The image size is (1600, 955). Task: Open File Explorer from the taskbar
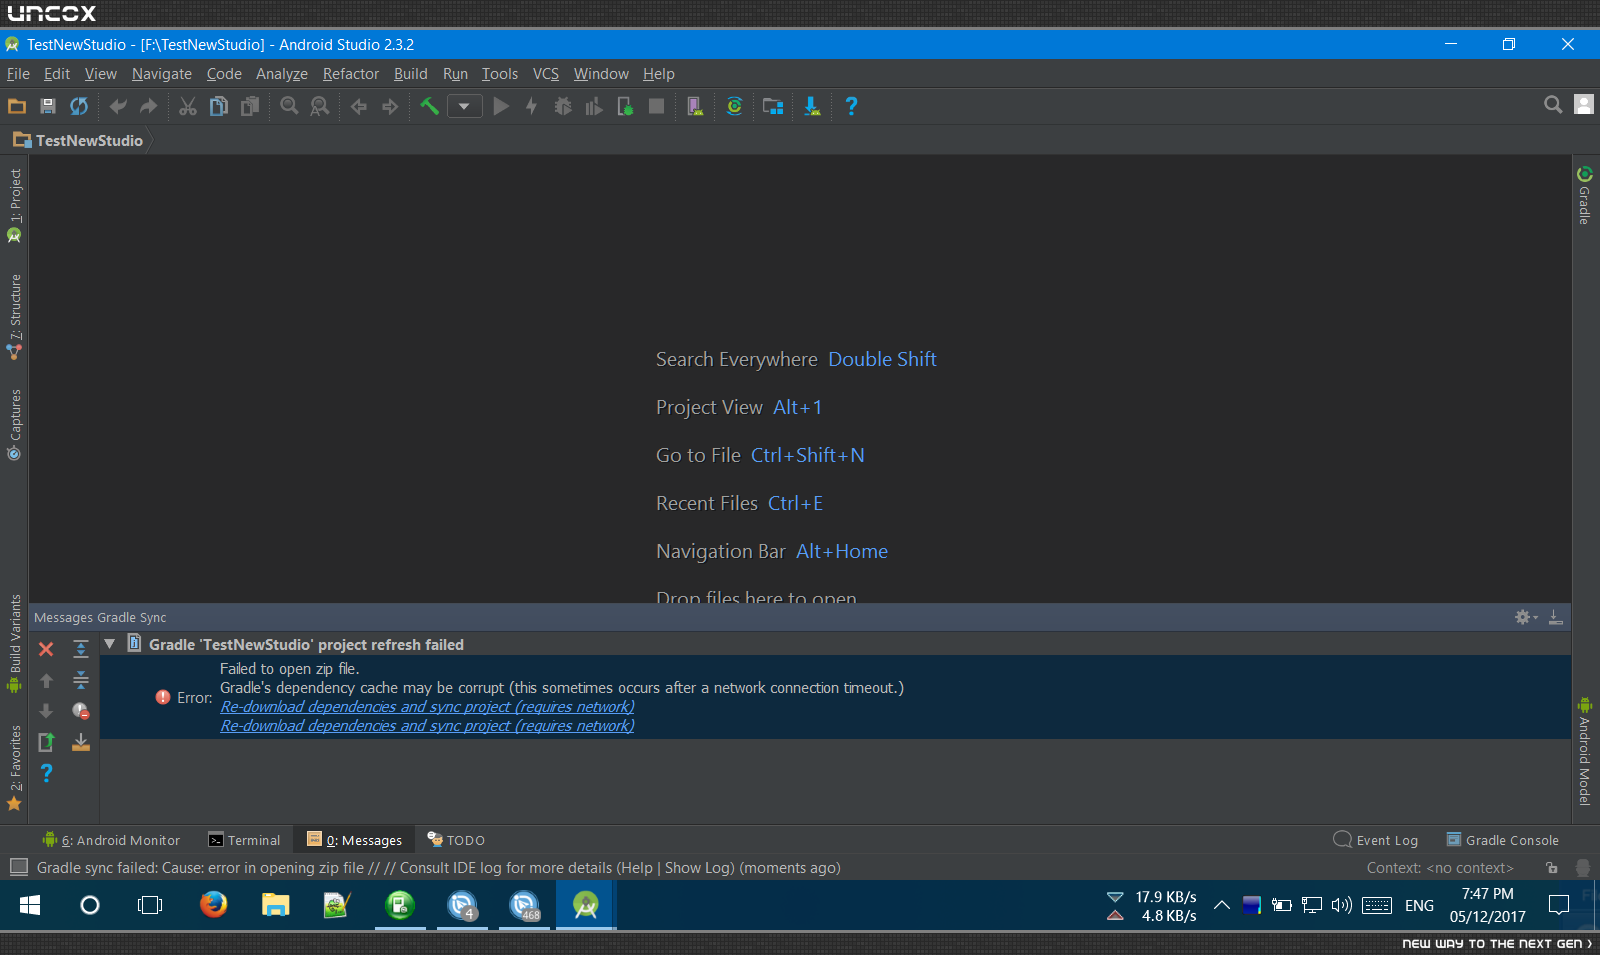[275, 905]
